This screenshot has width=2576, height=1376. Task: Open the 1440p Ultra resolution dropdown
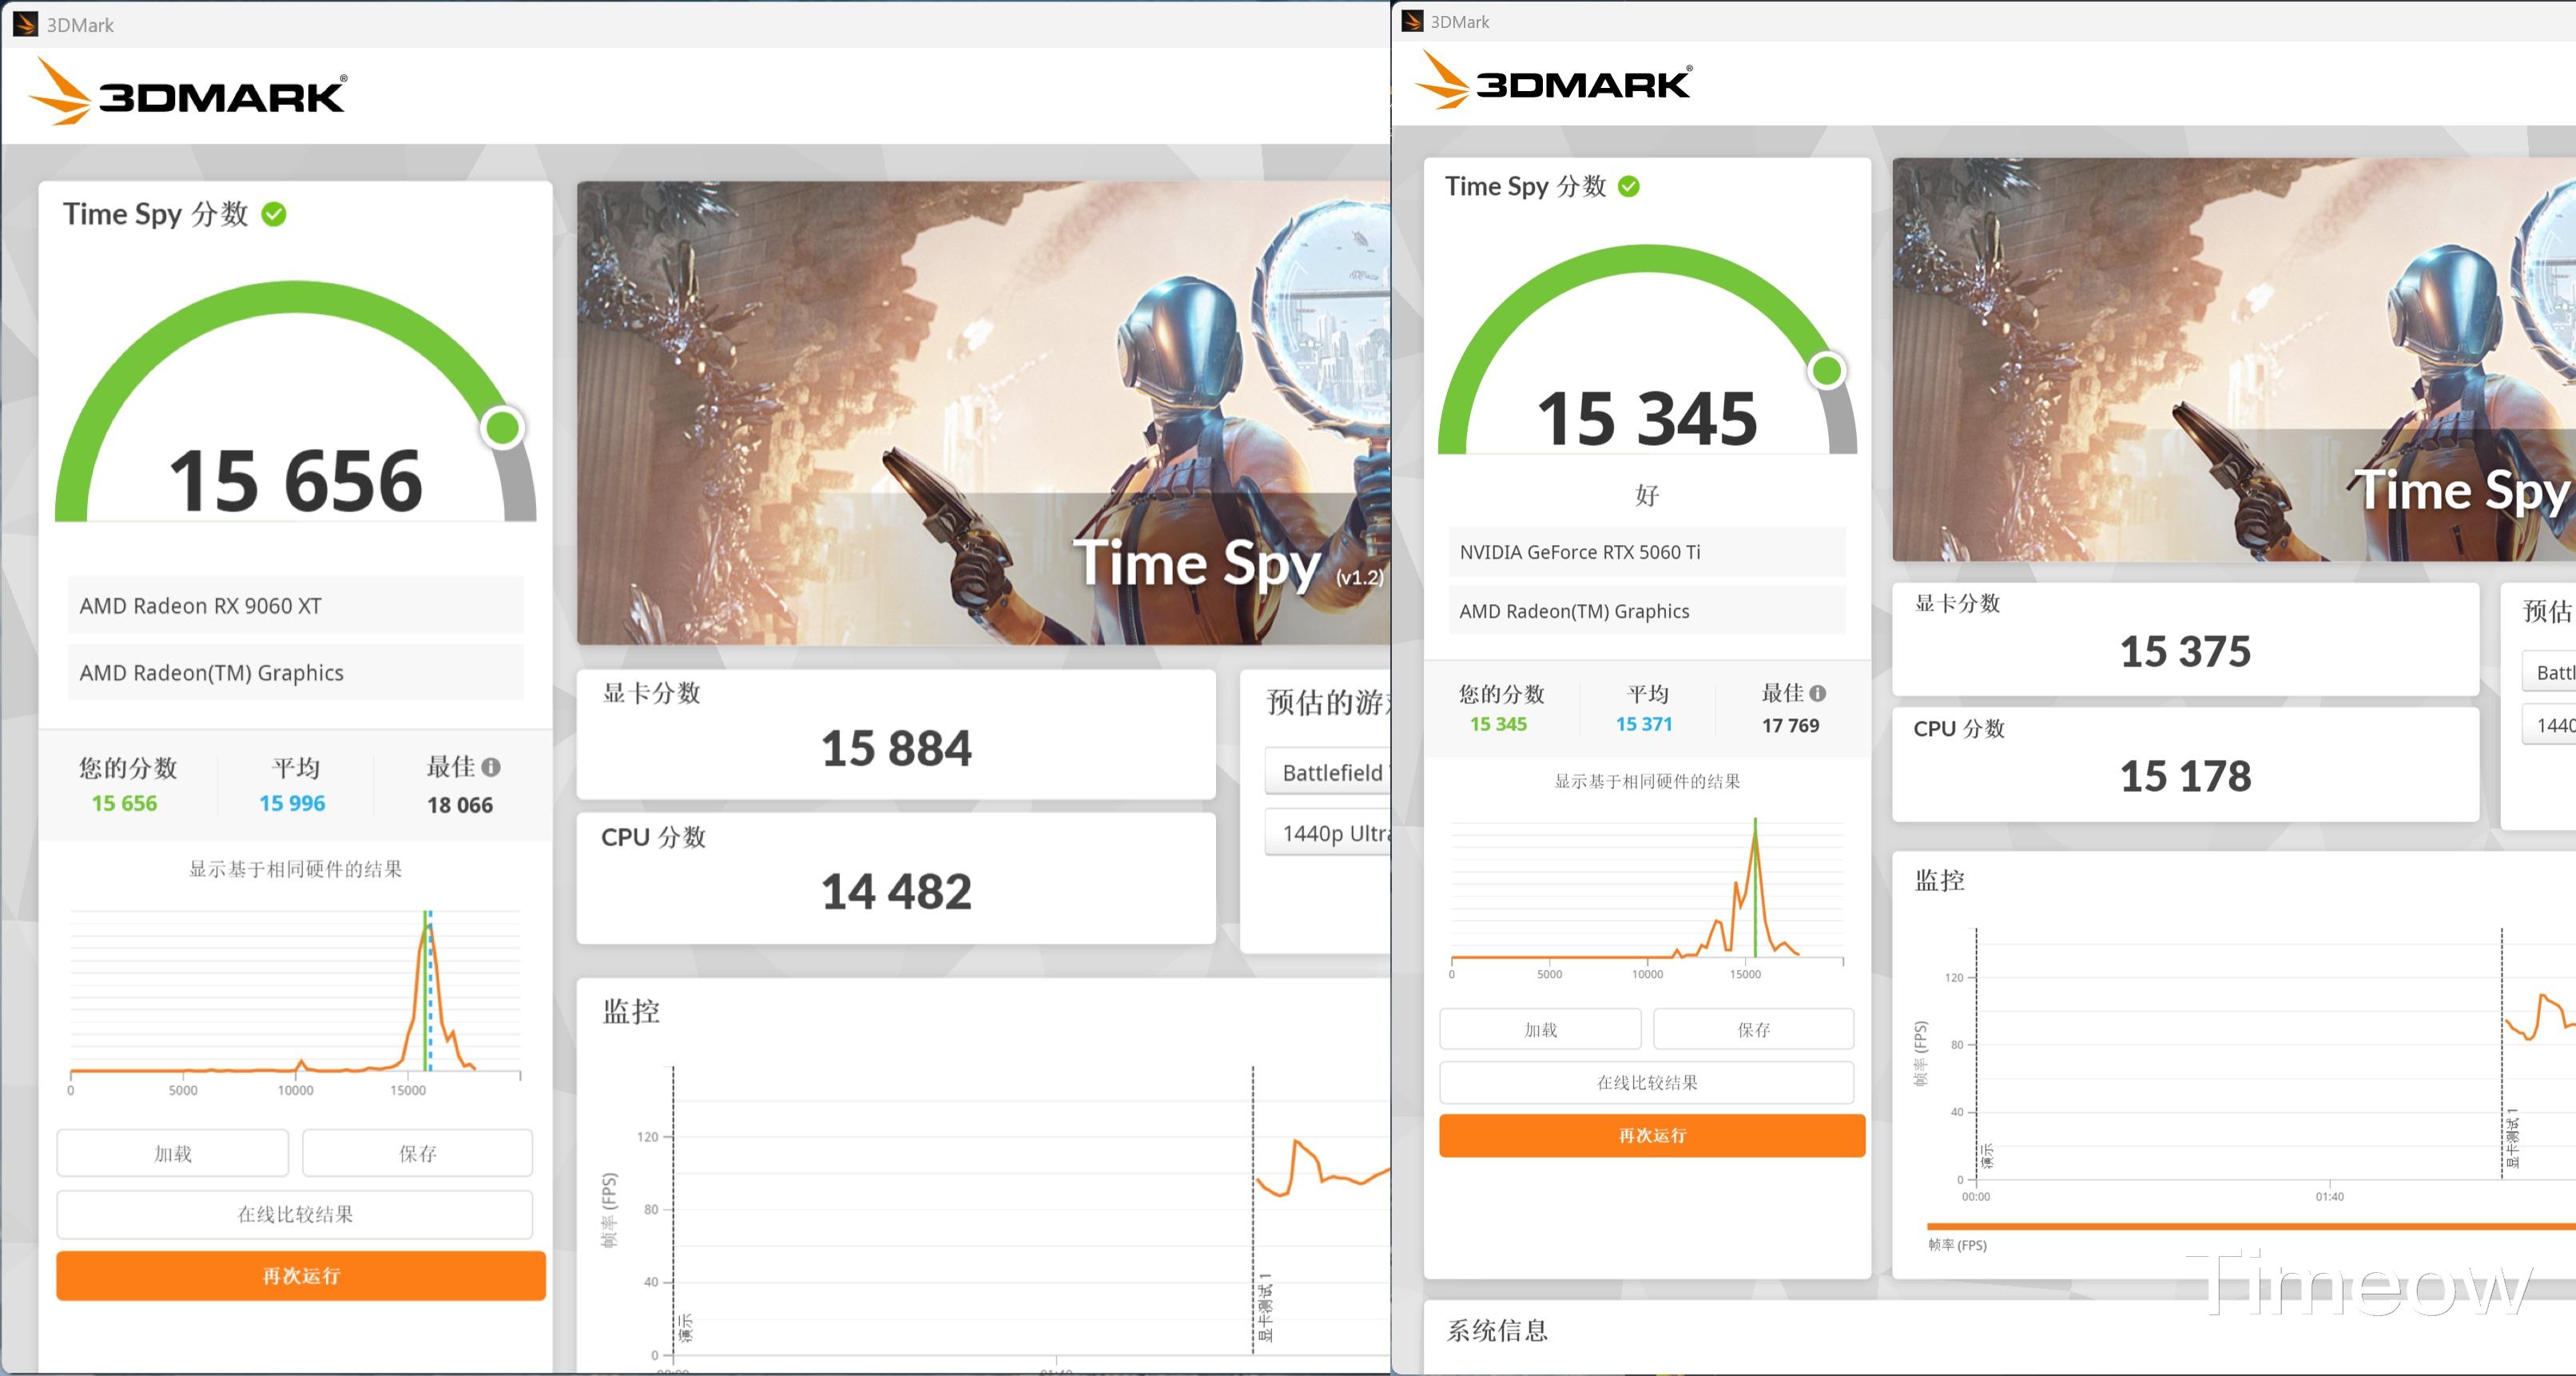click(x=1326, y=833)
